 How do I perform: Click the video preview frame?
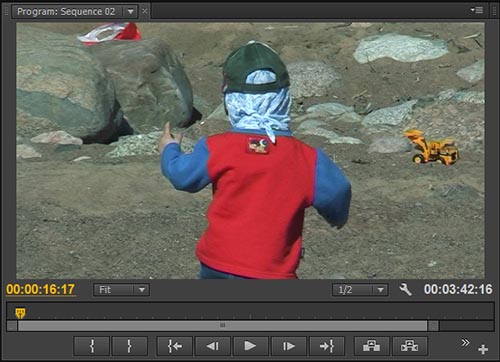pyautogui.click(x=250, y=150)
